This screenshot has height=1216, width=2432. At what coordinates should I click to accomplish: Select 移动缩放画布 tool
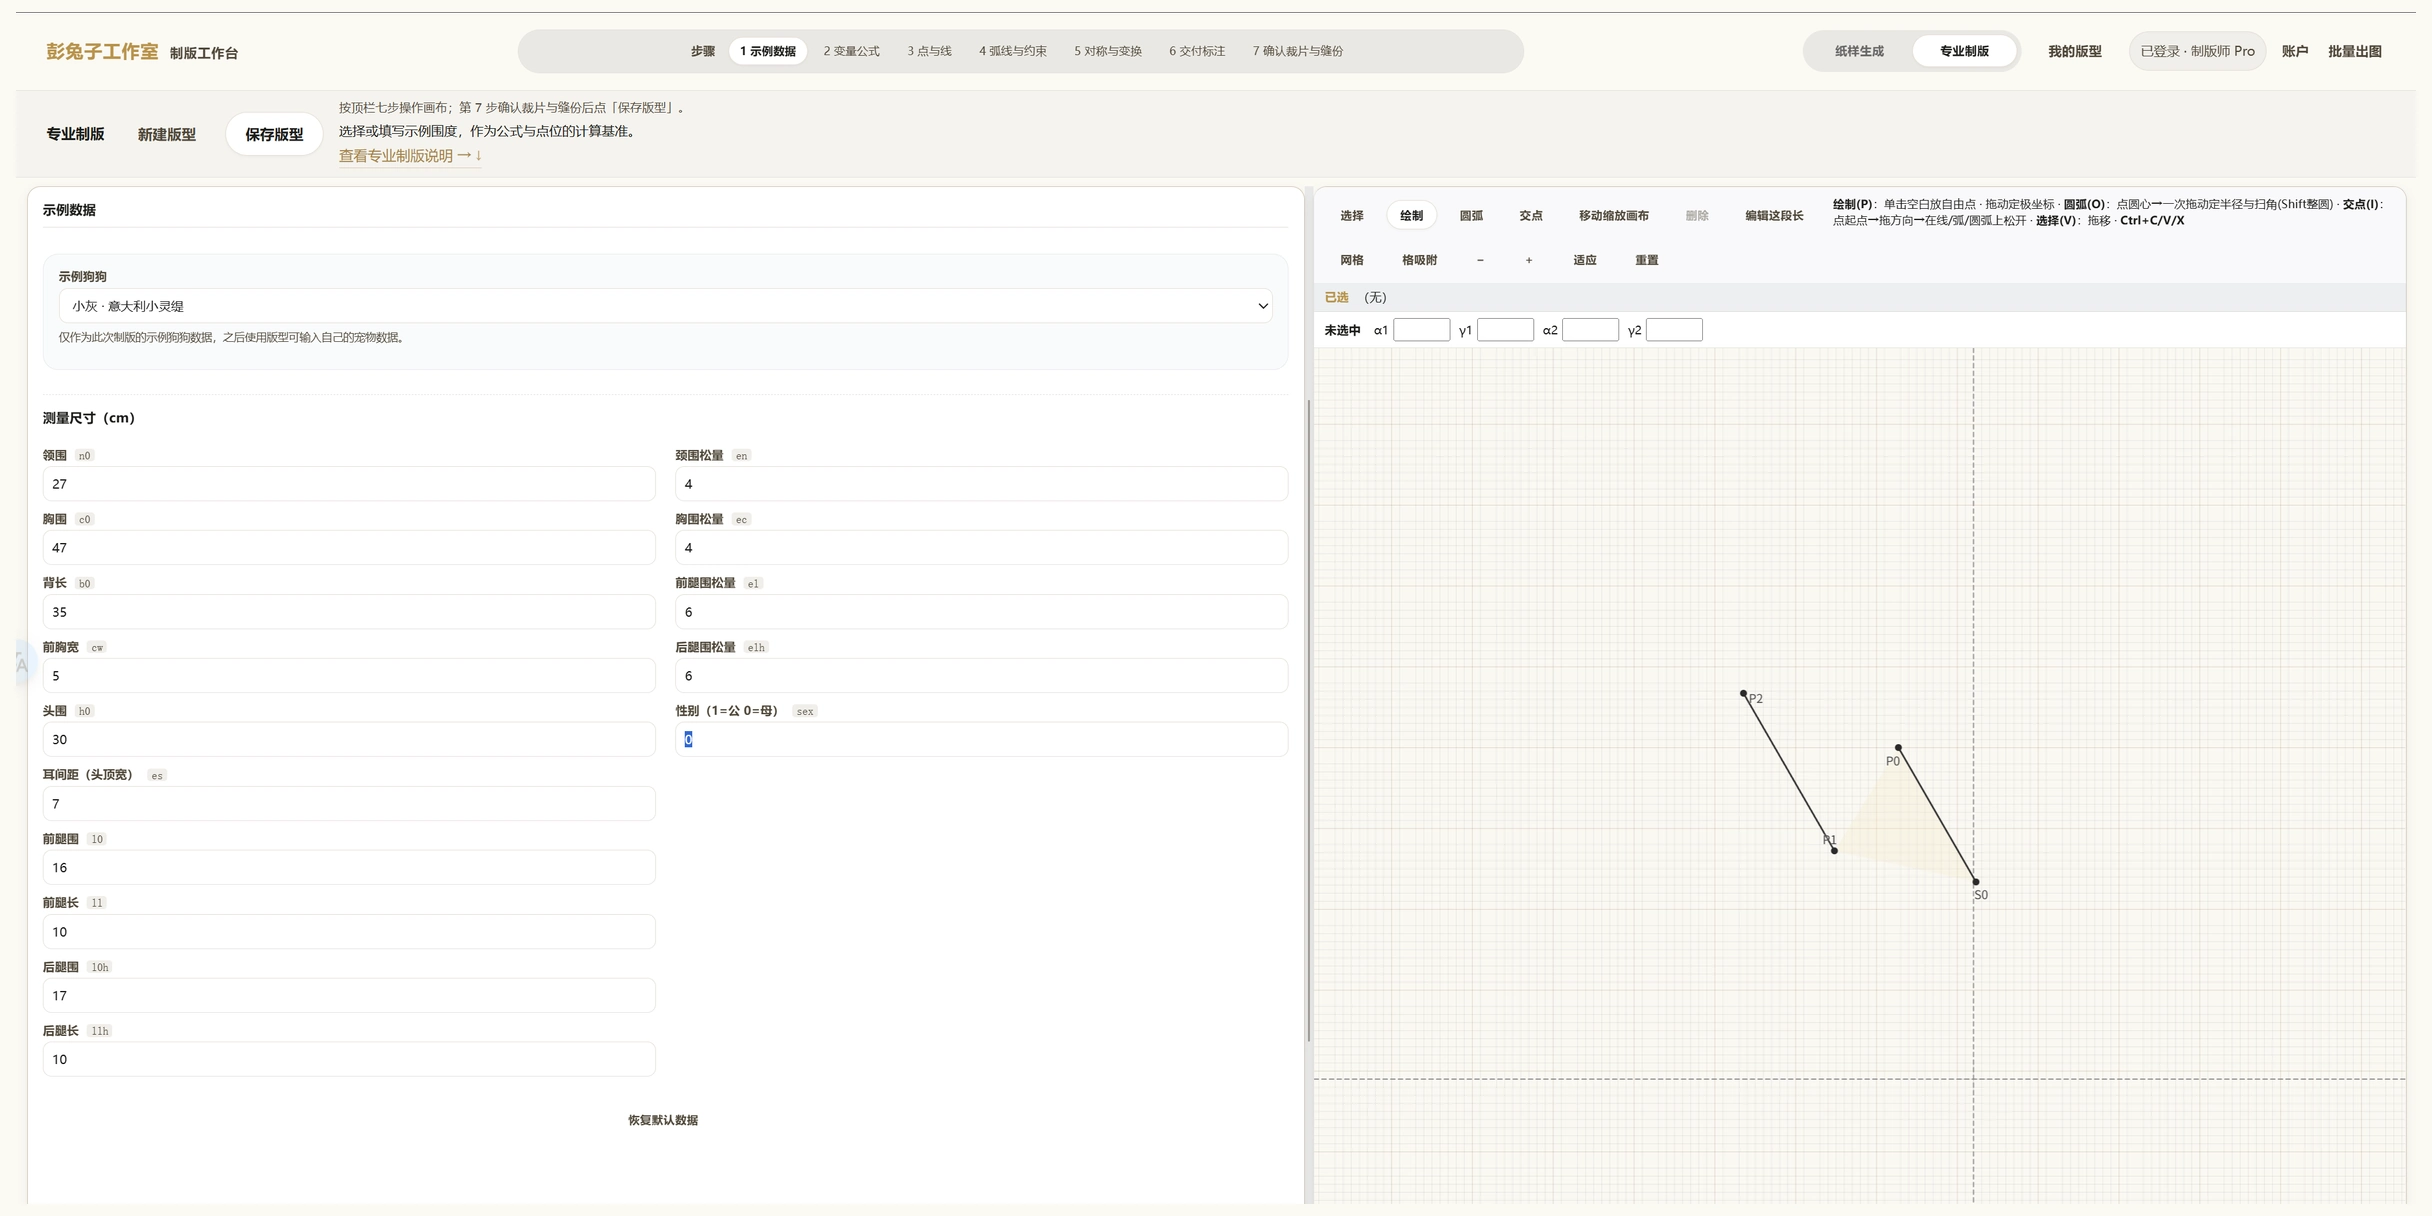pos(1613,215)
